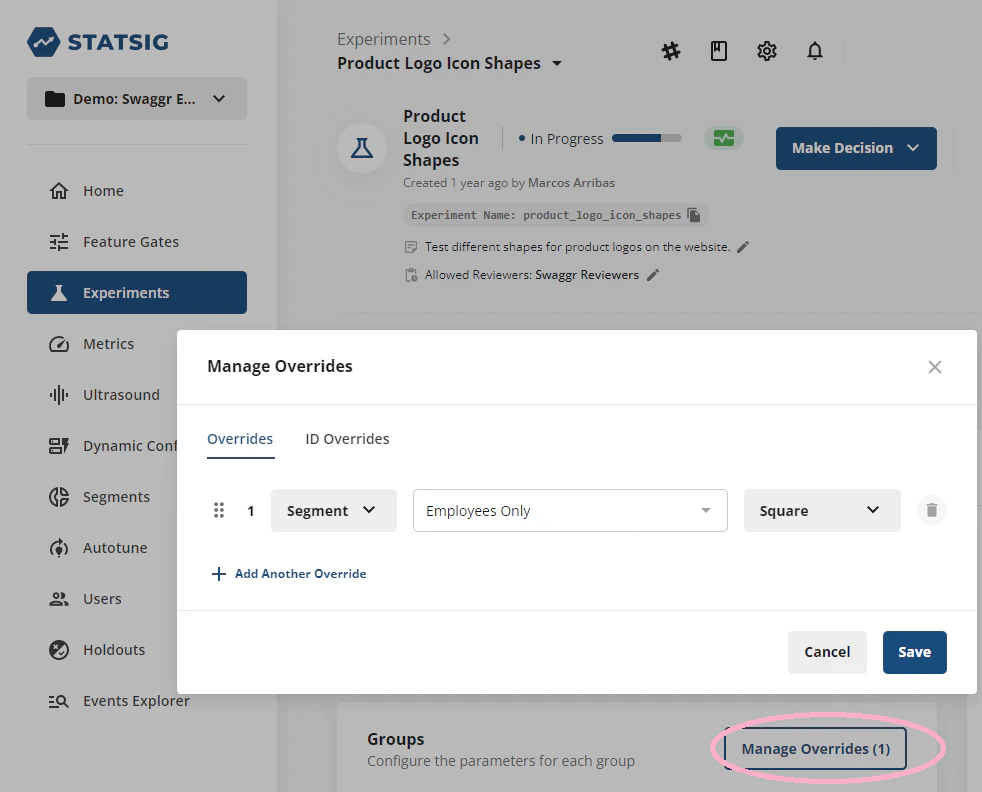Click the Events Explorer sidebar icon
This screenshot has width=982, height=792.
coord(59,701)
